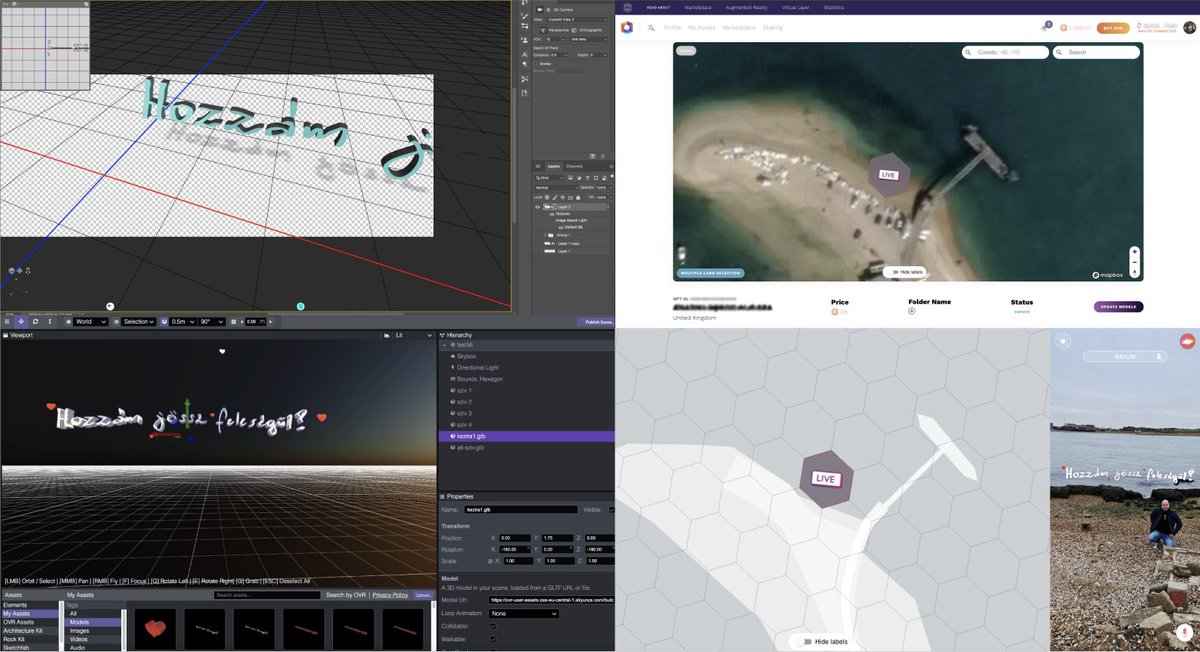Click the UPDATE MERKLE button
Image resolution: width=1200 pixels, height=652 pixels.
tap(1119, 307)
